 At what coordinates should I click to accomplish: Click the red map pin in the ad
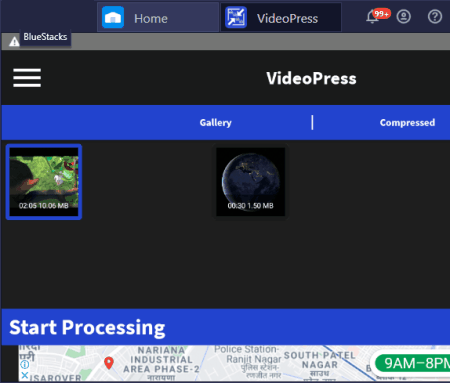coord(109,363)
